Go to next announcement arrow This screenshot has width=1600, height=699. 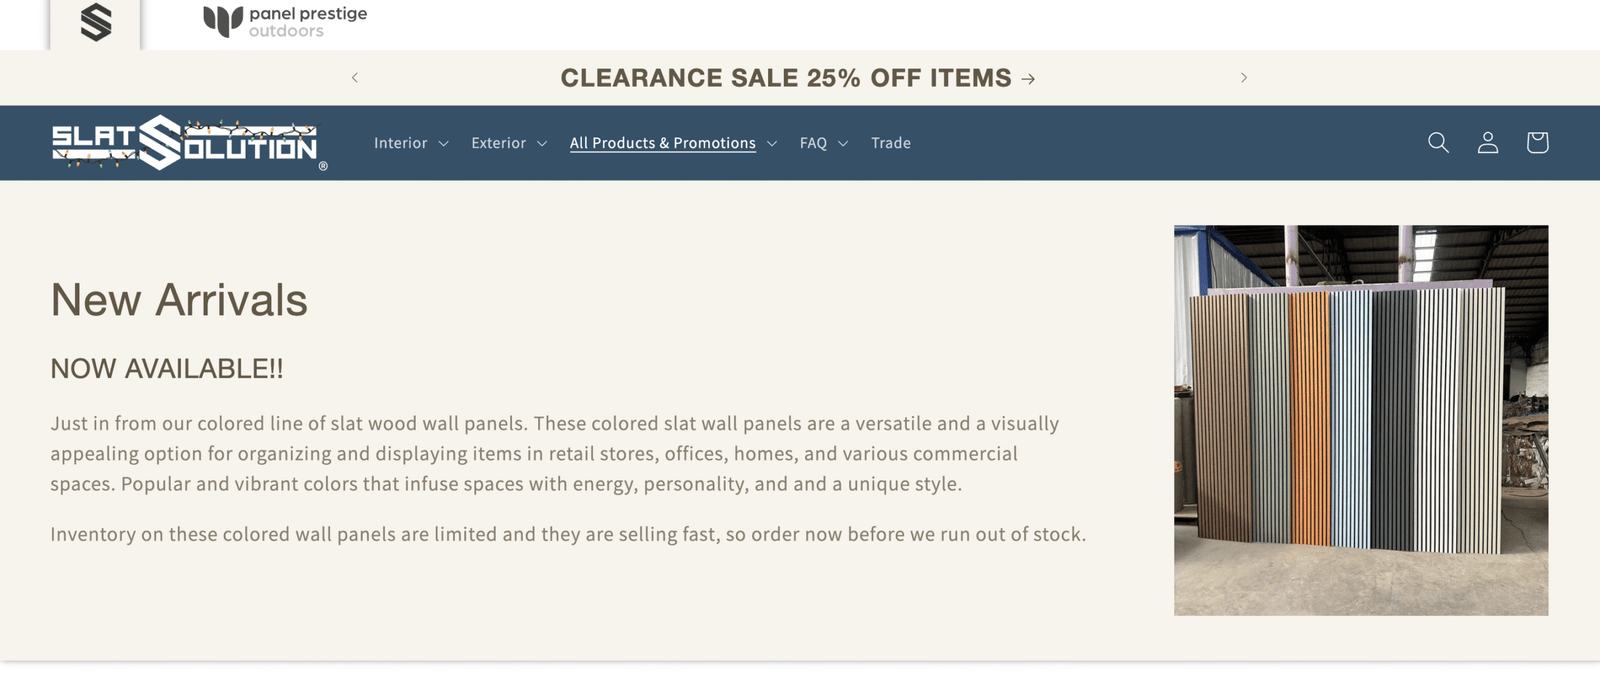pos(1244,78)
